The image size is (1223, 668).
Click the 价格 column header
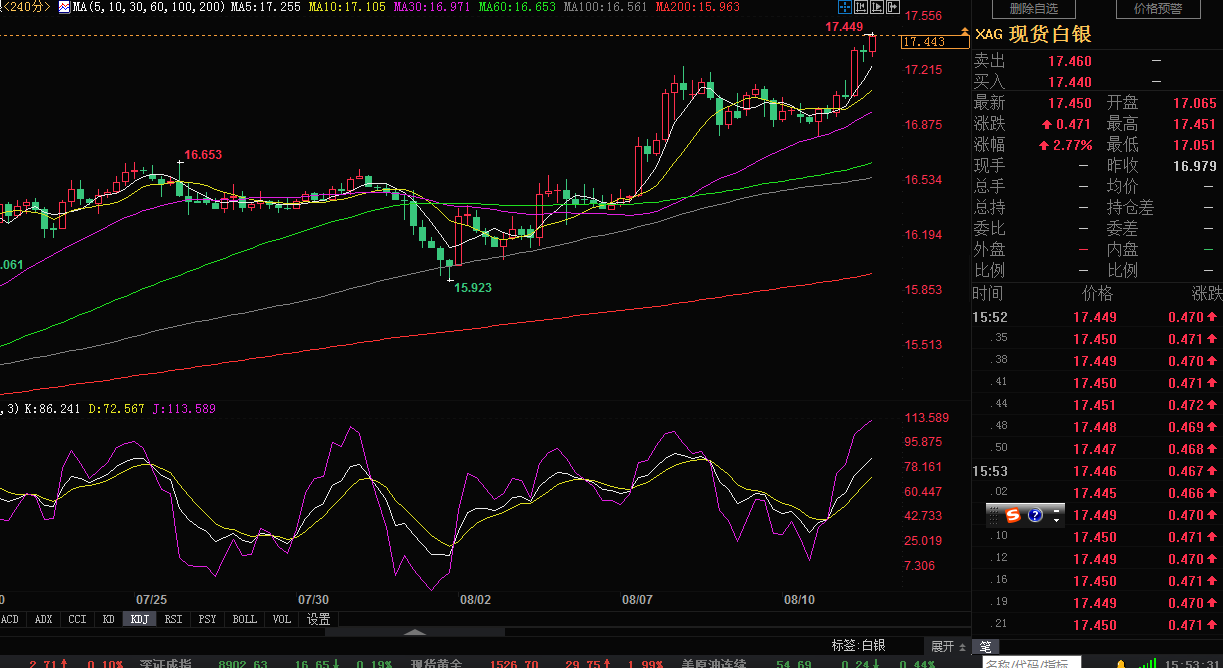1097,294
